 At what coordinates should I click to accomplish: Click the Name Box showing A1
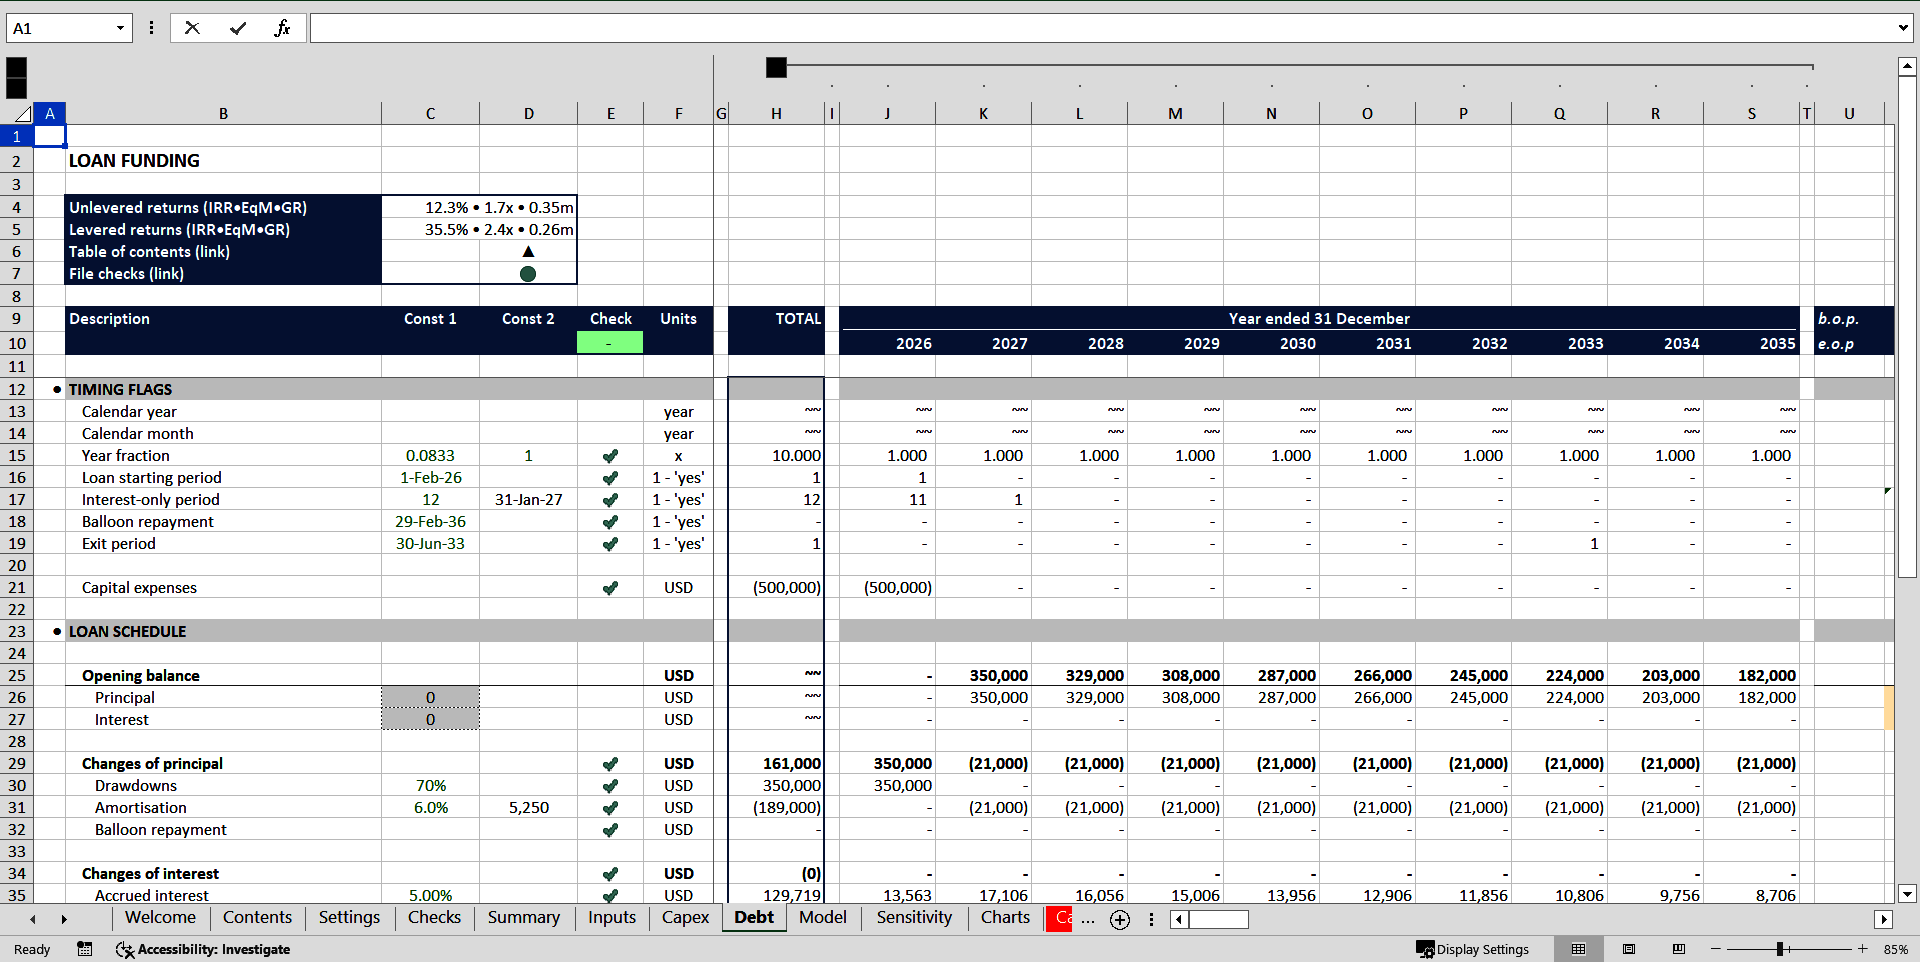click(60, 28)
